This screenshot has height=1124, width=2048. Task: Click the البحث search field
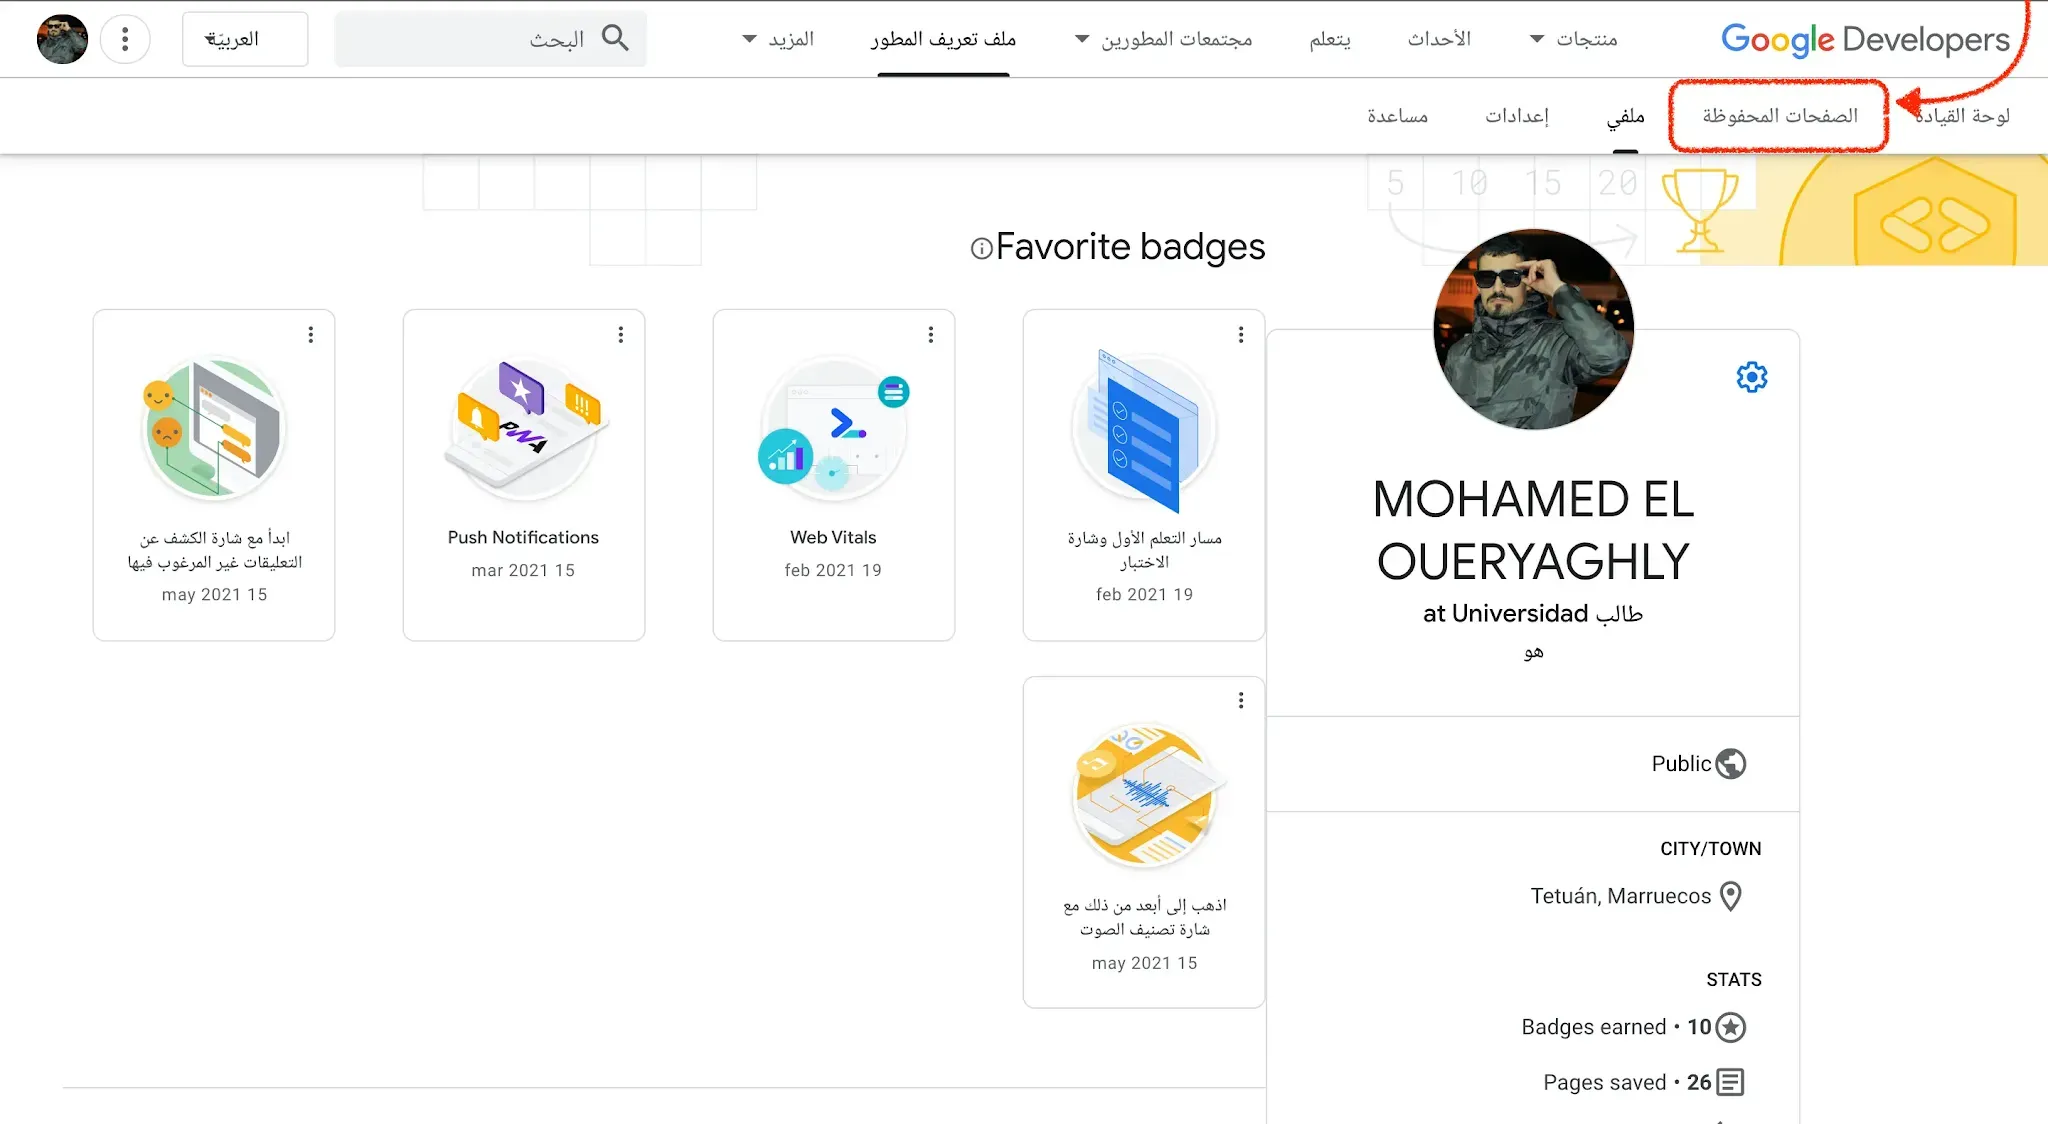coord(490,39)
